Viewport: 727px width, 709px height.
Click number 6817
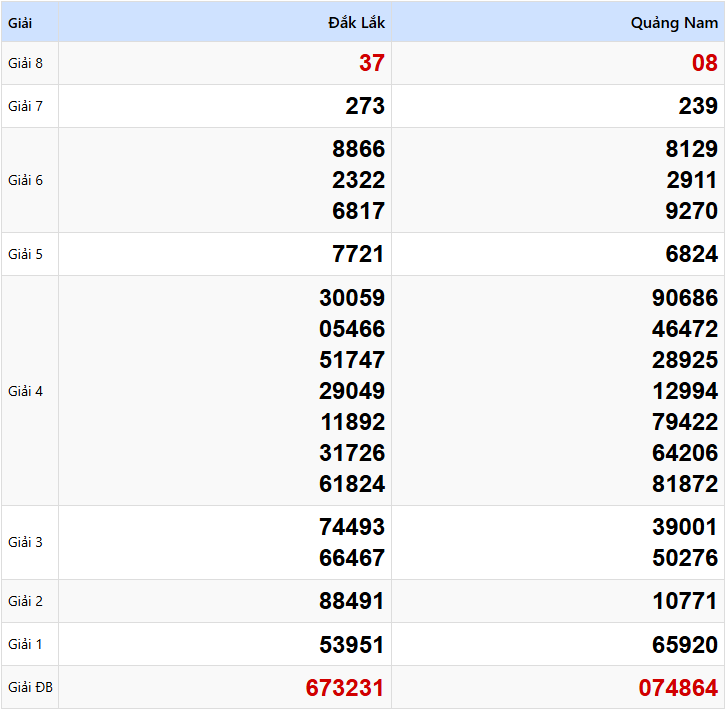(358, 211)
